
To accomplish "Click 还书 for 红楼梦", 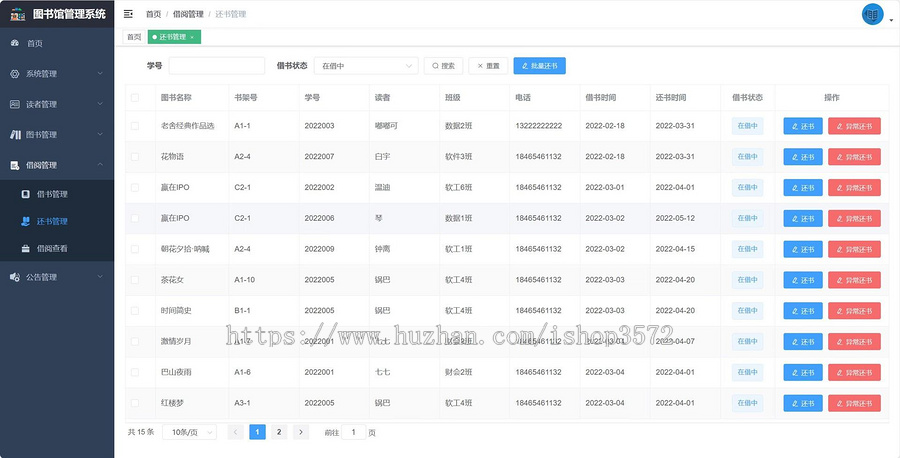I will click(803, 403).
